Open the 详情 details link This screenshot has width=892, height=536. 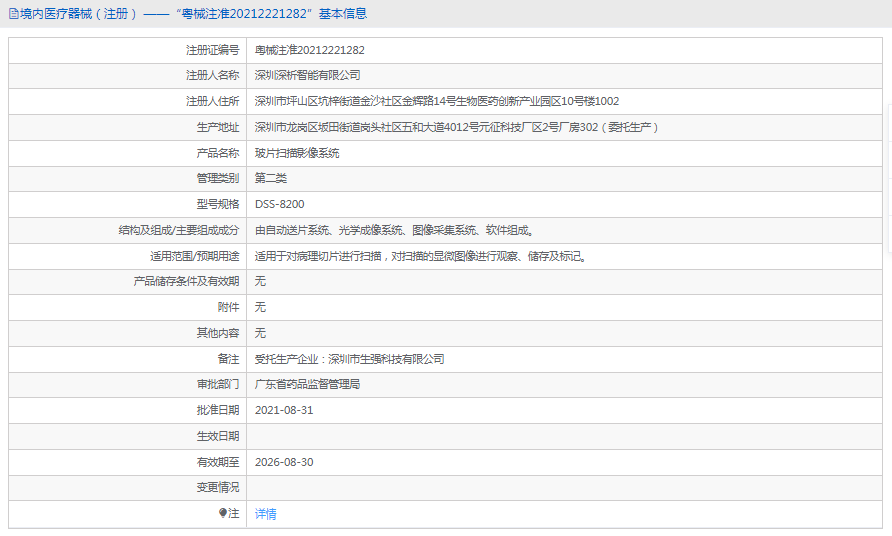pyautogui.click(x=265, y=514)
